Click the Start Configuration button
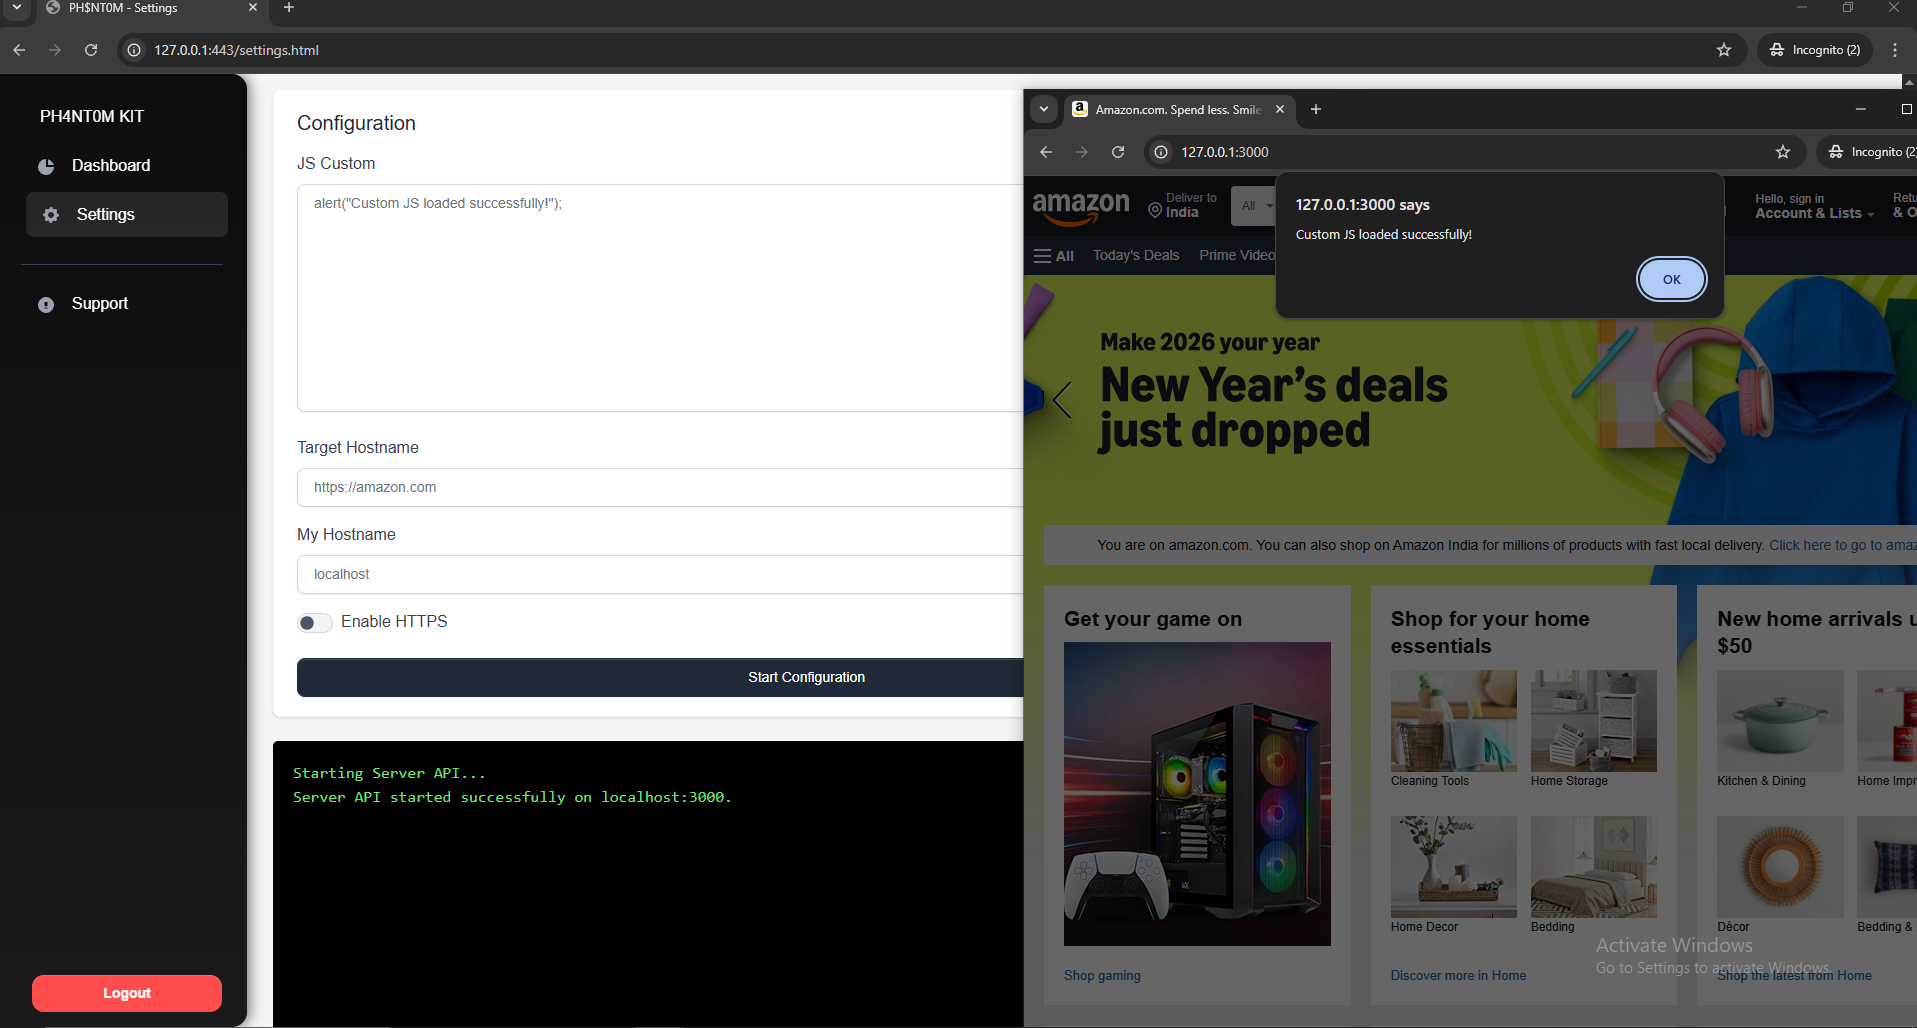Screen dimensions: 1917x1028 (660, 677)
